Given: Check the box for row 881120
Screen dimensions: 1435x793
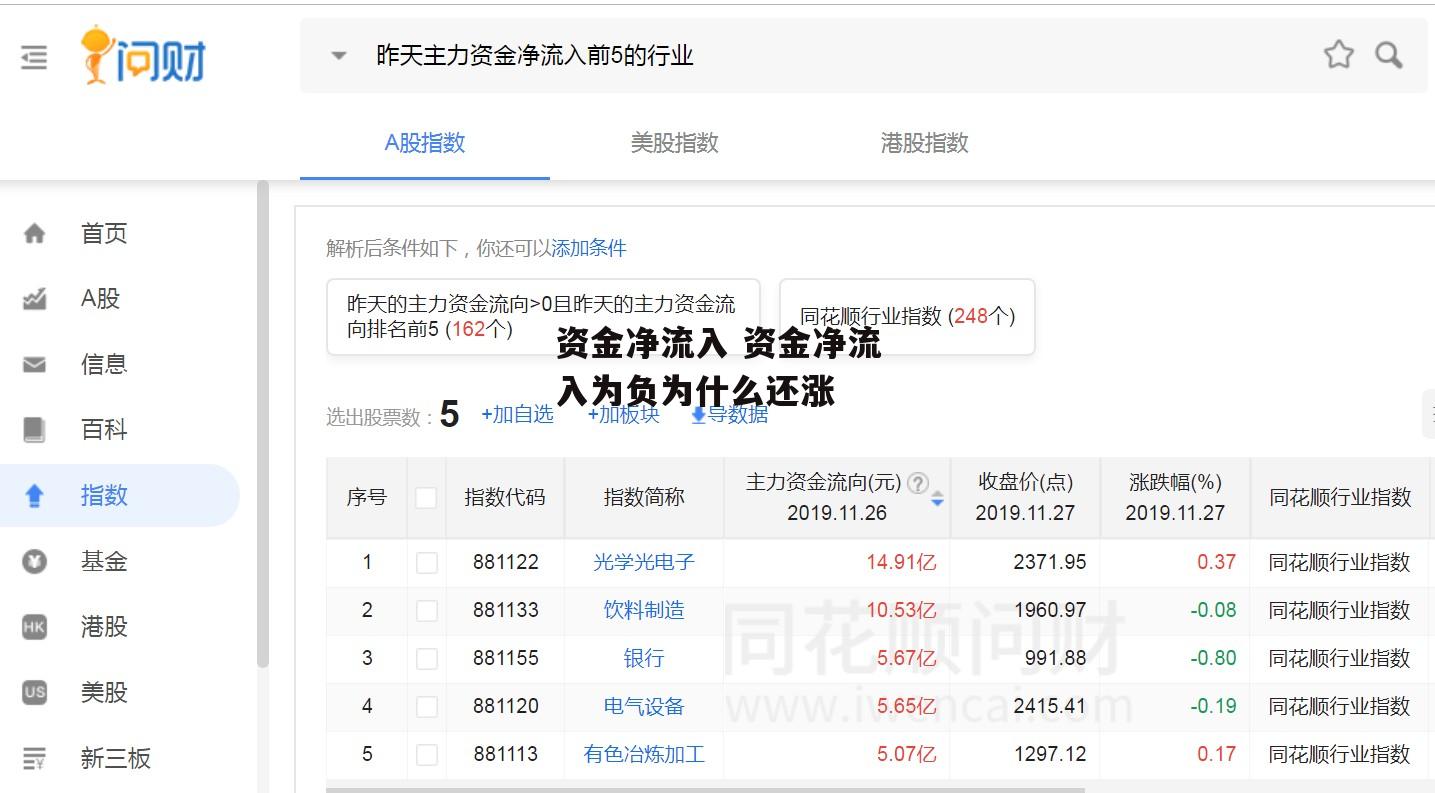Looking at the screenshot, I should tap(427, 707).
